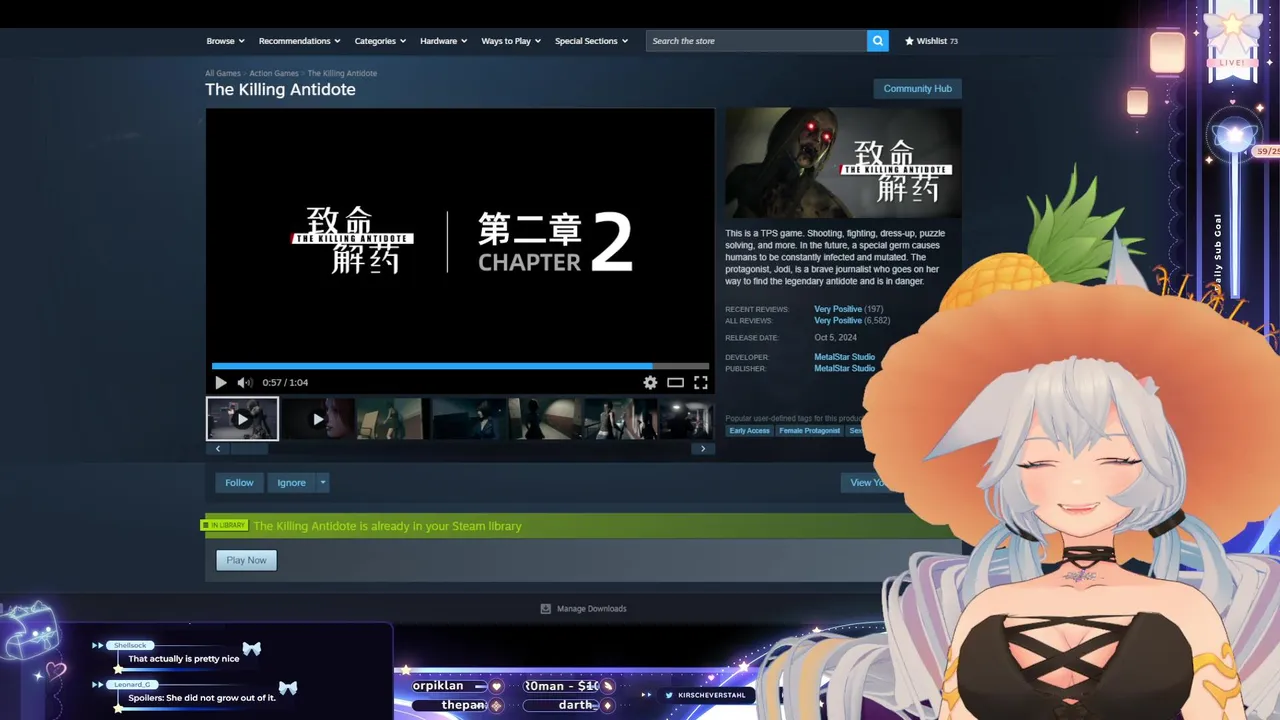Mute the trailer volume icon
Screen dimensions: 1280x720
click(x=245, y=382)
